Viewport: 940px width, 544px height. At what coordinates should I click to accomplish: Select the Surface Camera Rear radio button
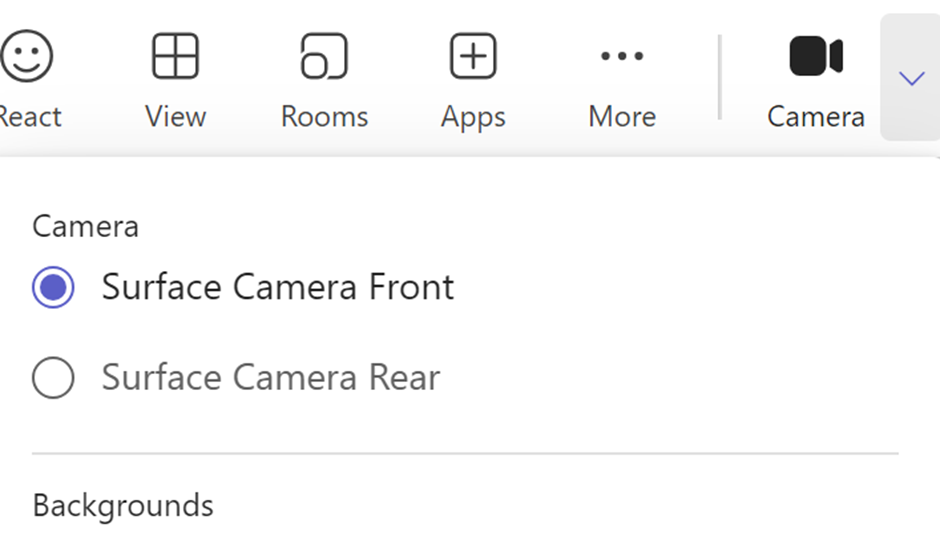tap(53, 378)
